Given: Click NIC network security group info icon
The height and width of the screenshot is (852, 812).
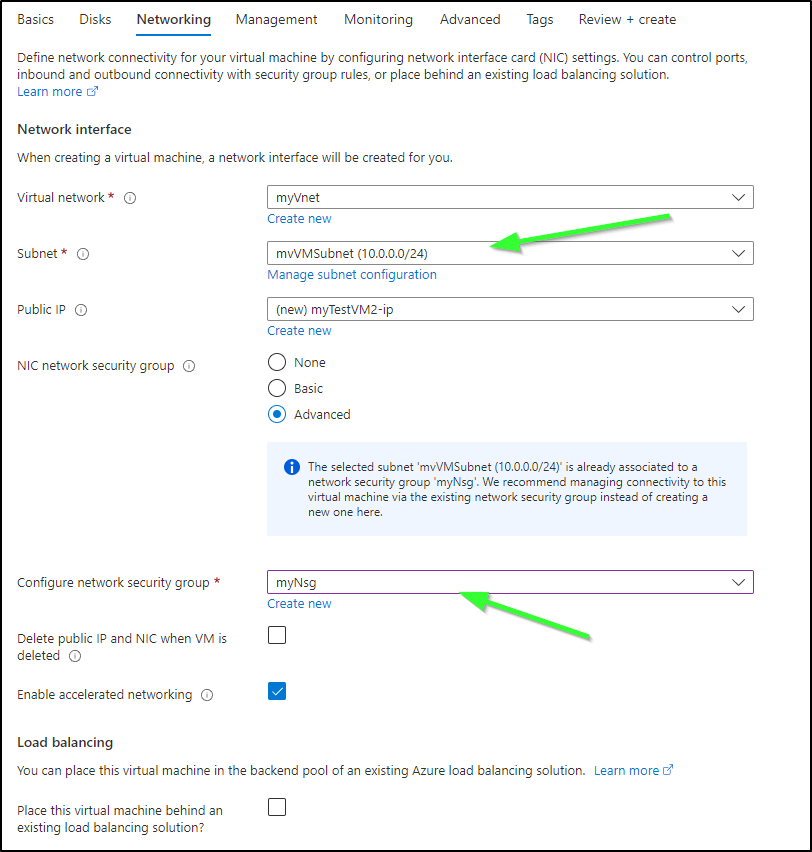Looking at the screenshot, I should tap(189, 366).
